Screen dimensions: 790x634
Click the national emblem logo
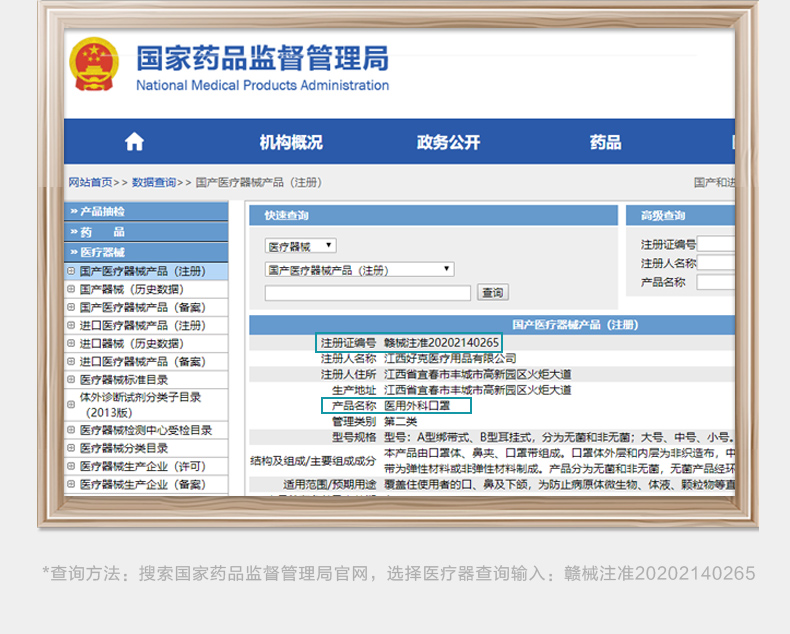point(94,65)
